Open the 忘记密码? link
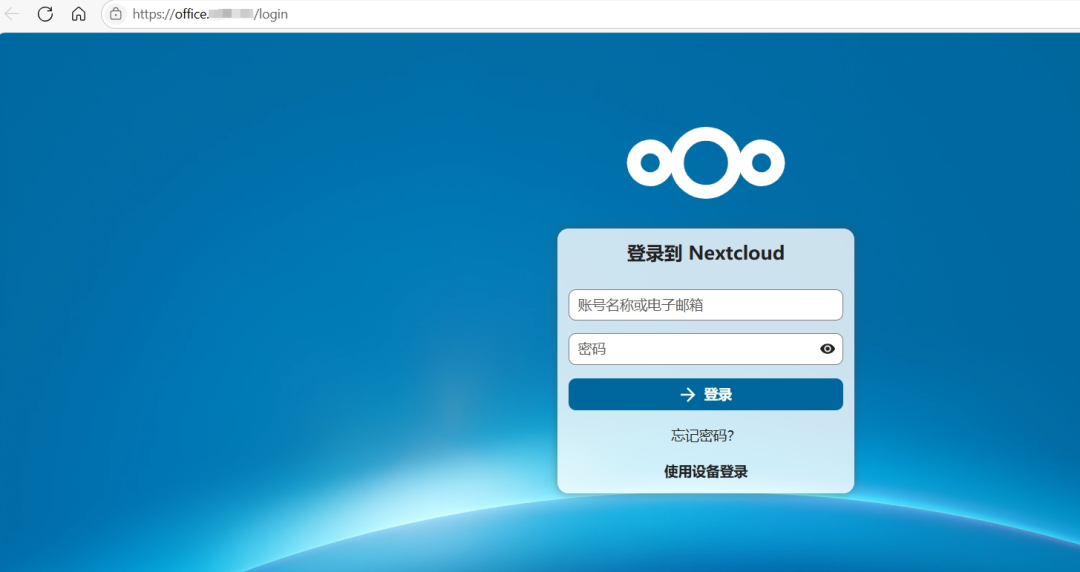 coord(703,436)
